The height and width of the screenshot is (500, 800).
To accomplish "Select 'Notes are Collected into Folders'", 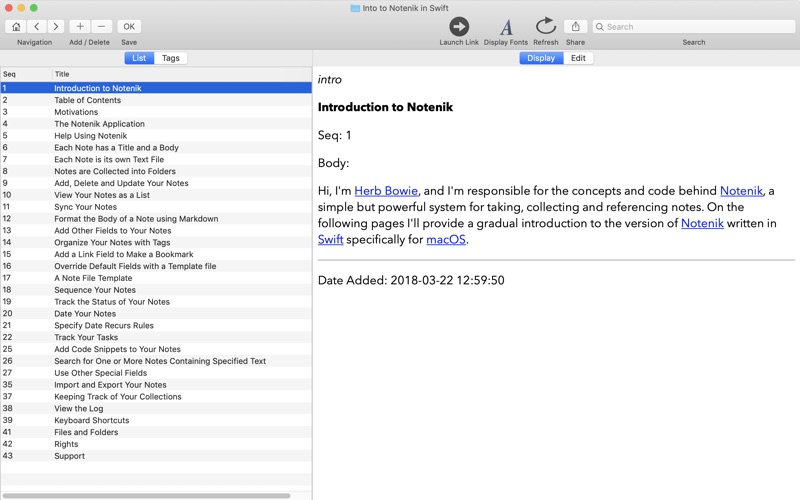I will 156,171.
